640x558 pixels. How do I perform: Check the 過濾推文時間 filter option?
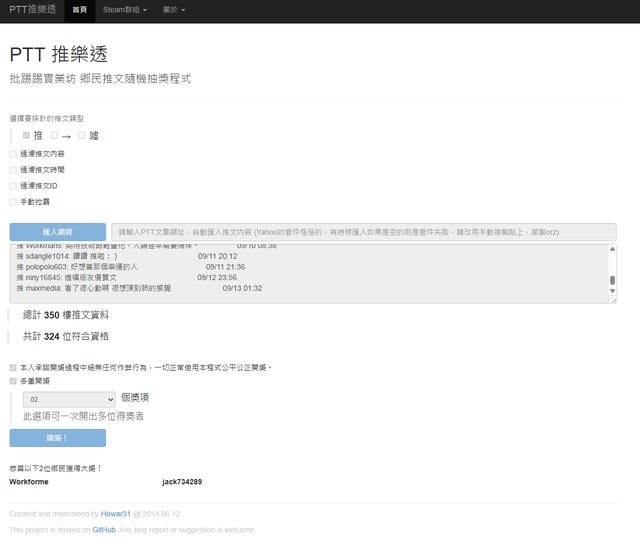pos(13,170)
